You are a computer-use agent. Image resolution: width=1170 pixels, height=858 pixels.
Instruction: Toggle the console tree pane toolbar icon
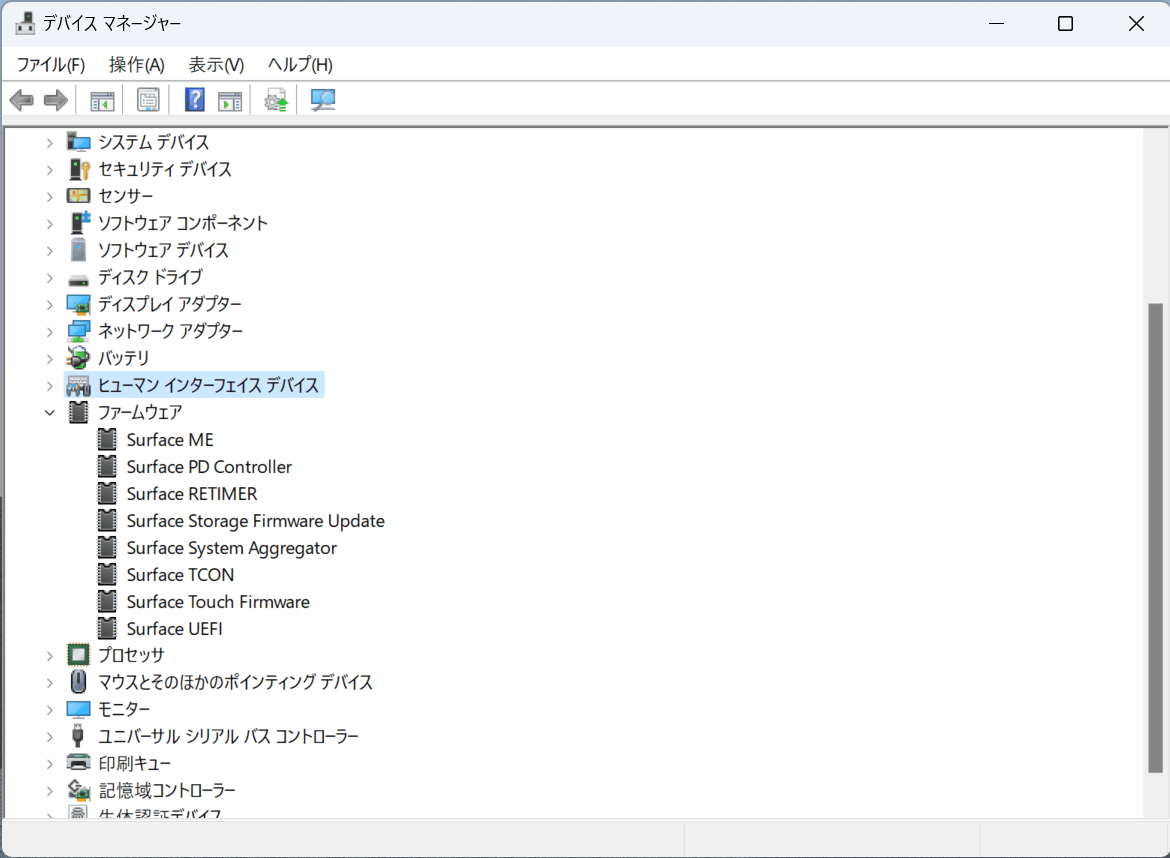coord(102,100)
